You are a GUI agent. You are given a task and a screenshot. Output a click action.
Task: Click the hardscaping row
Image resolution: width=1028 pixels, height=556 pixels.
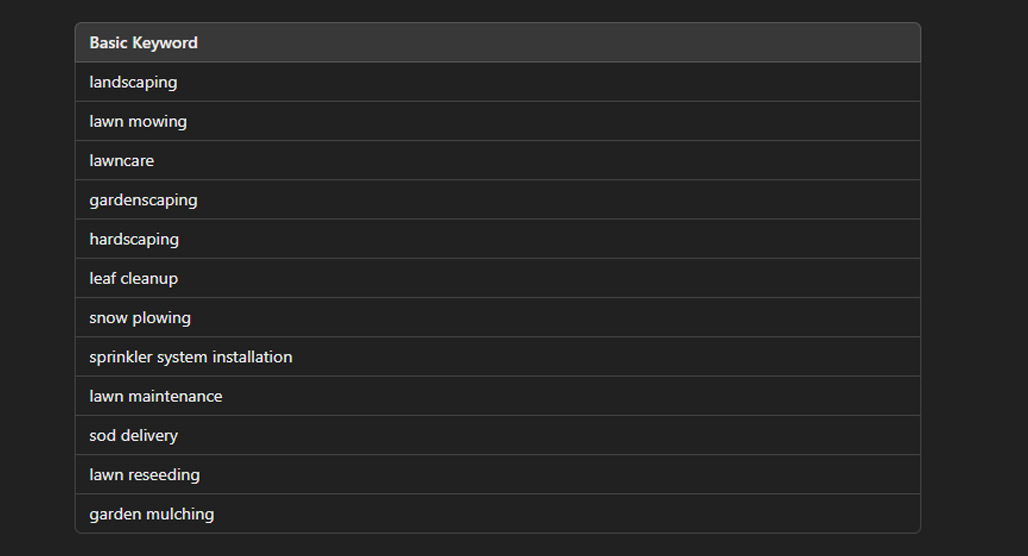tap(498, 239)
